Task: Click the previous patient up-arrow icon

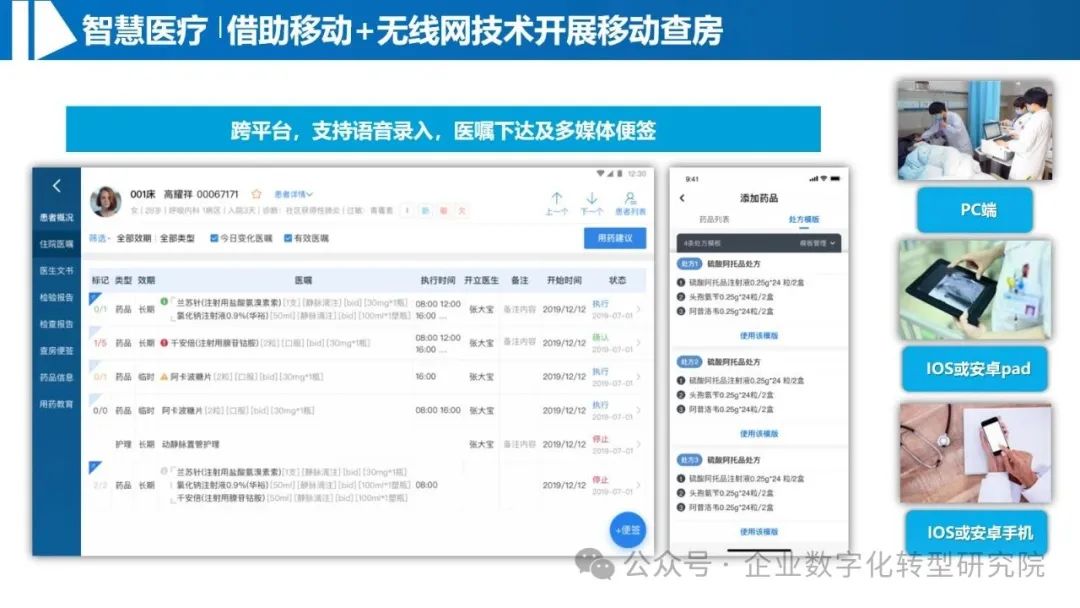Action: (x=557, y=195)
